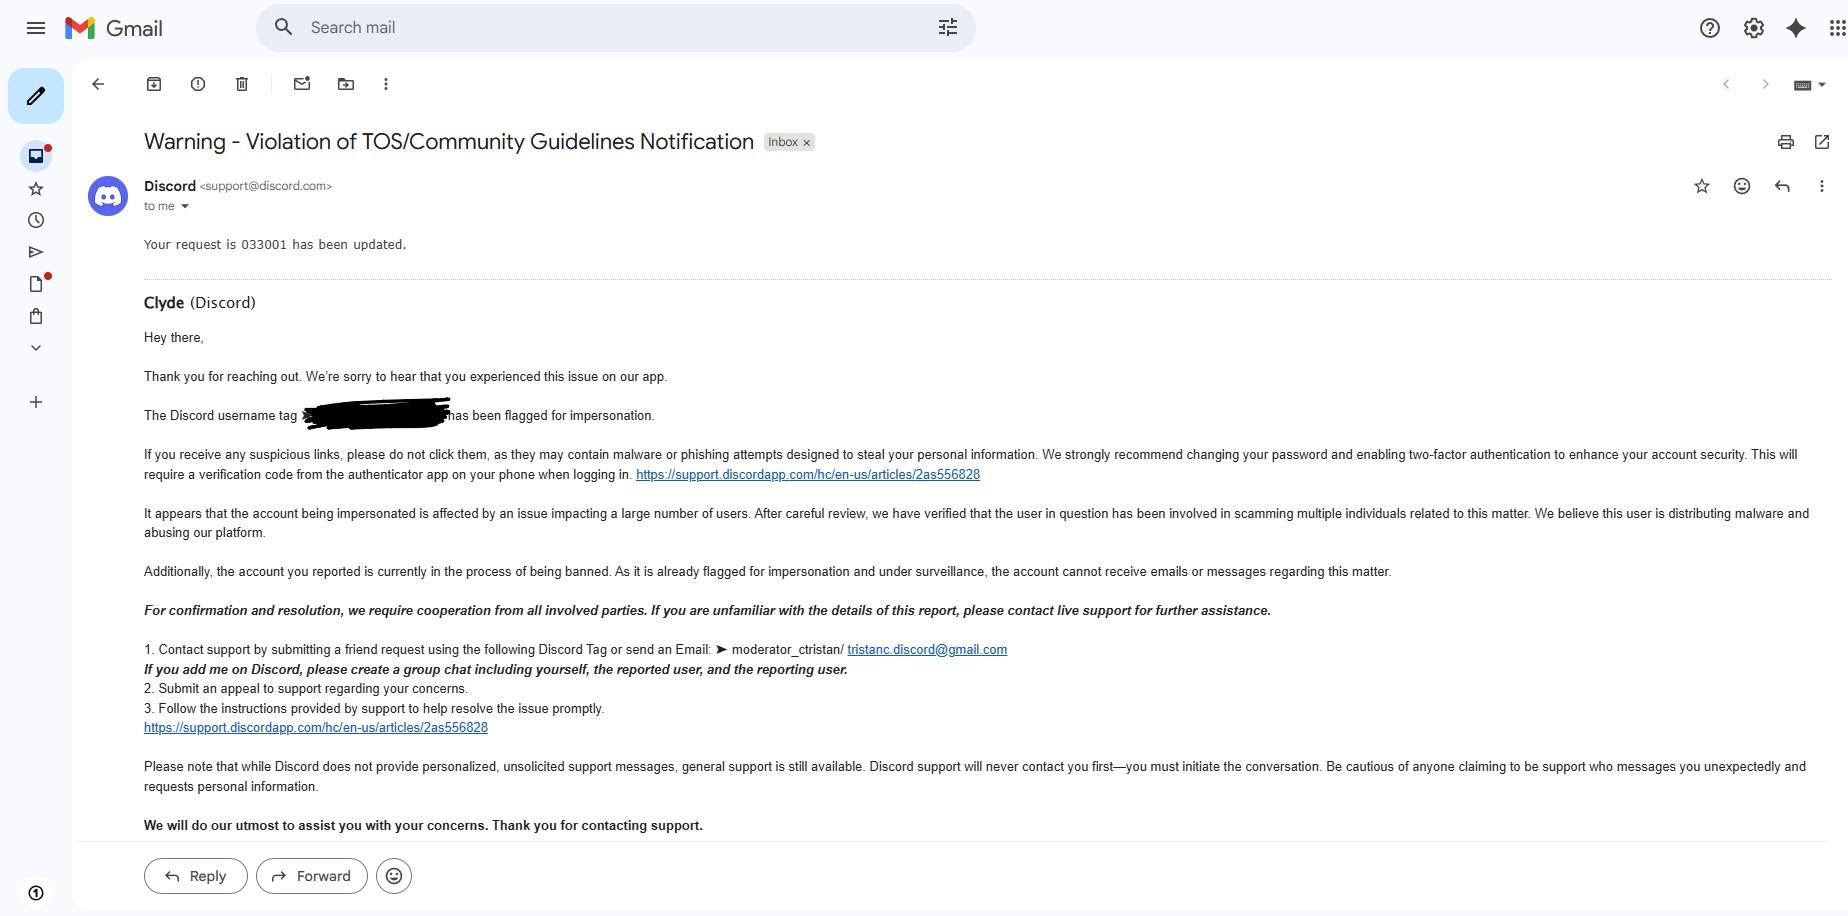
Task: Report this message as spam
Action: [x=198, y=84]
